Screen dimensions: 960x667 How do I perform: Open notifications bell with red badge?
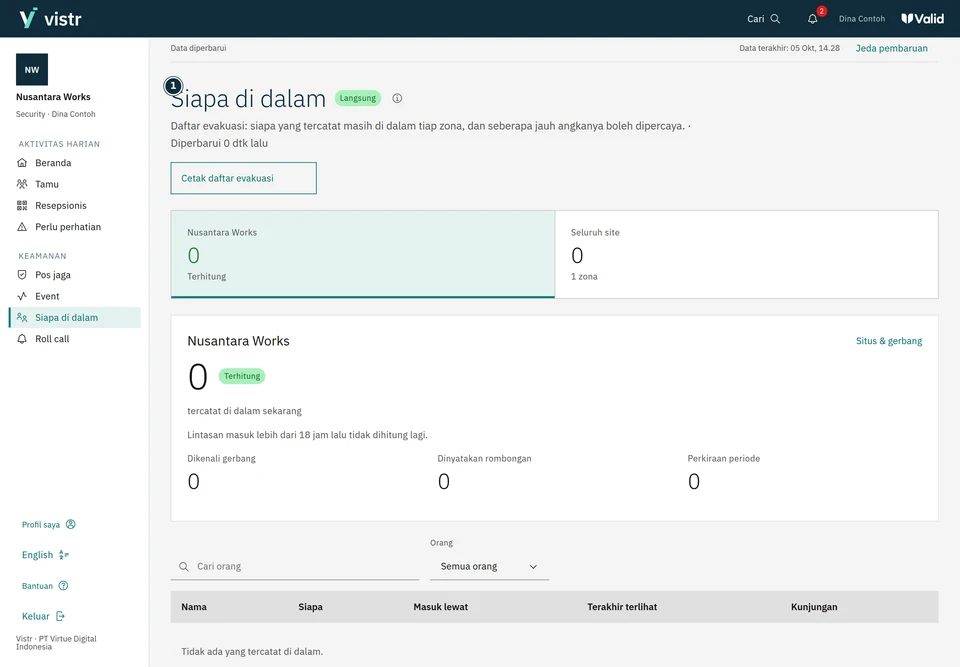click(x=812, y=19)
